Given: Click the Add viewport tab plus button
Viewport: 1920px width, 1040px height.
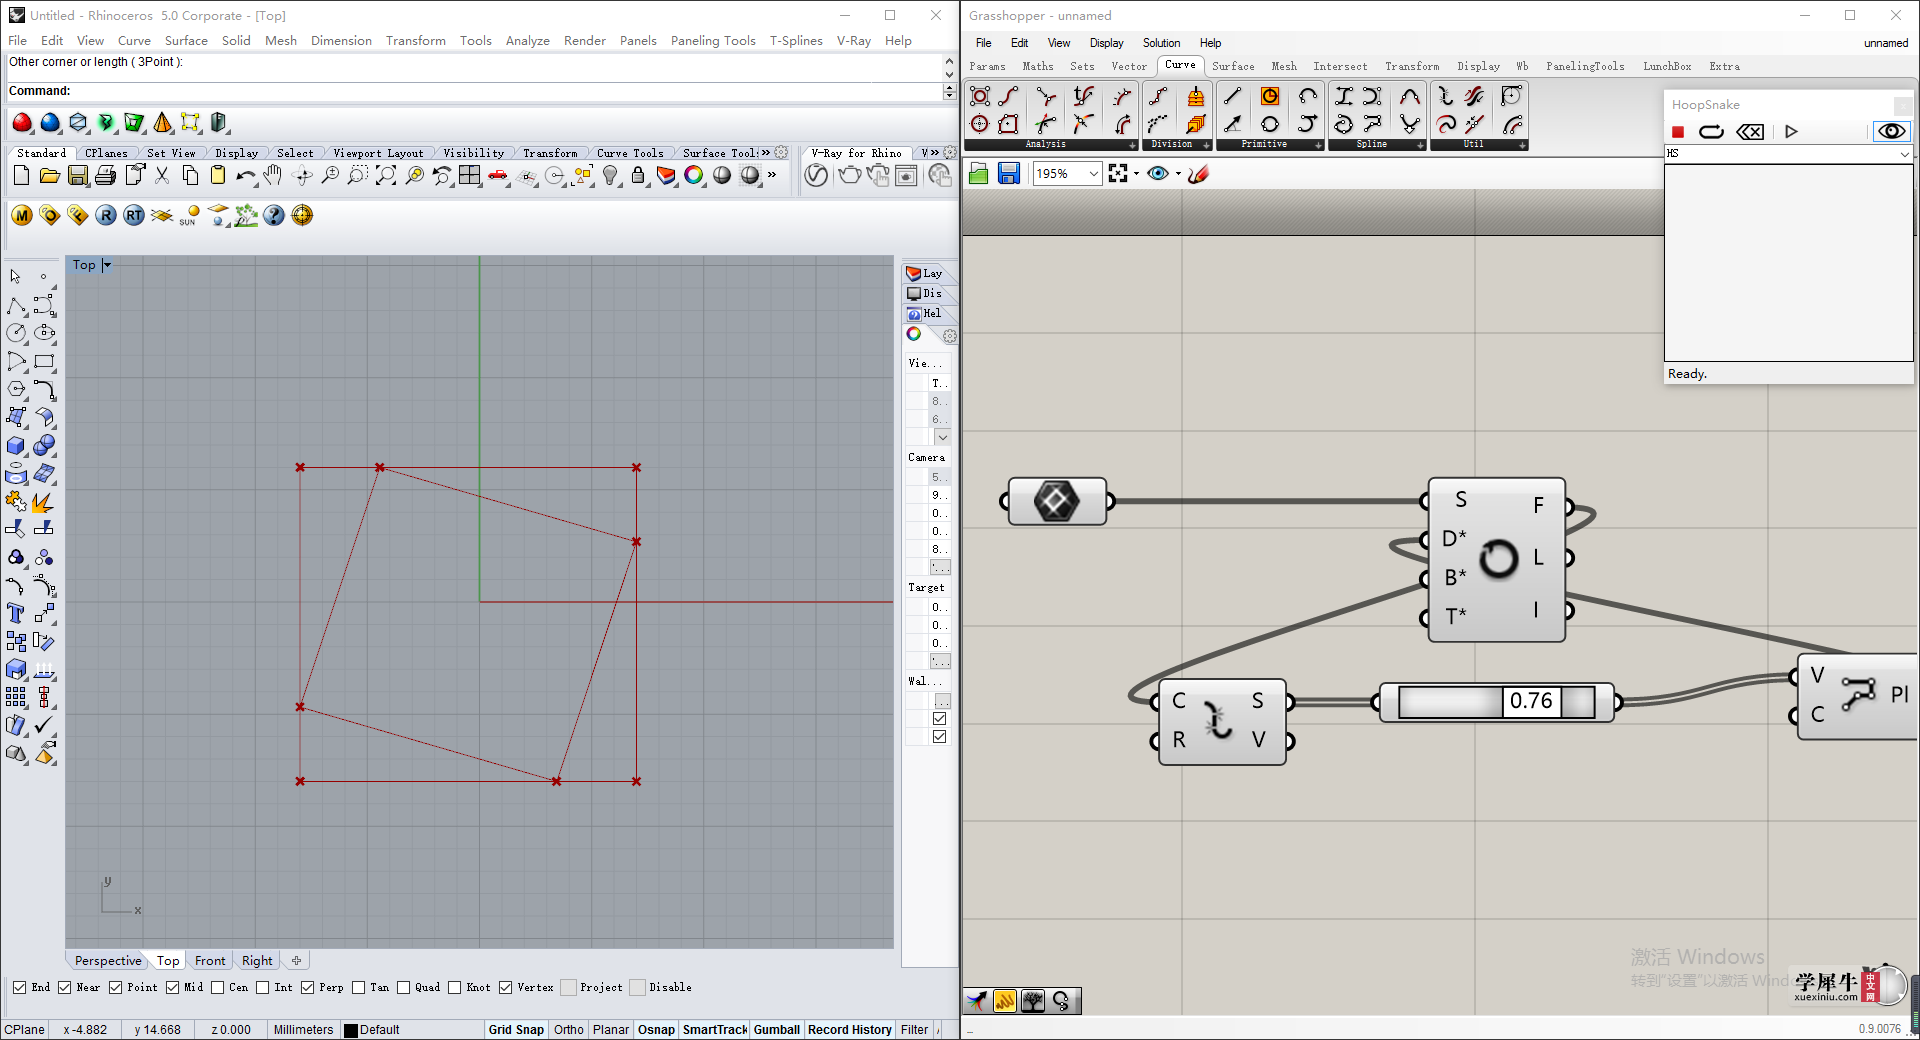Looking at the screenshot, I should (x=296, y=961).
